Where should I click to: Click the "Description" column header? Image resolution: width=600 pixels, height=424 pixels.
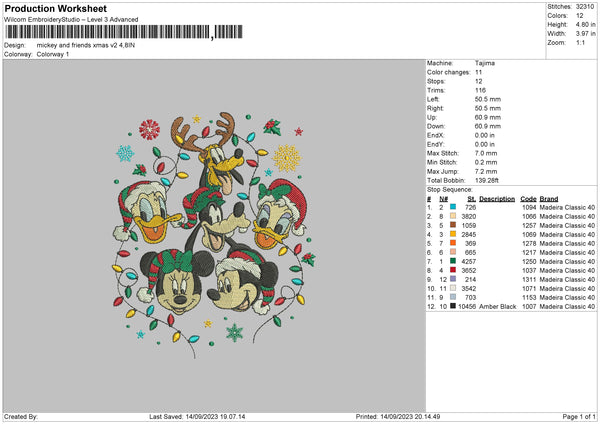click(497, 199)
